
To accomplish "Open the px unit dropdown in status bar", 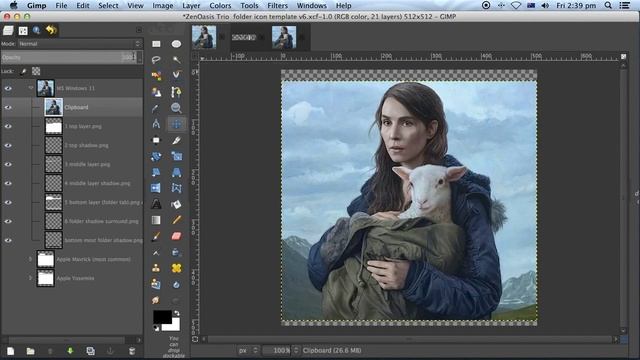I will click(248, 350).
